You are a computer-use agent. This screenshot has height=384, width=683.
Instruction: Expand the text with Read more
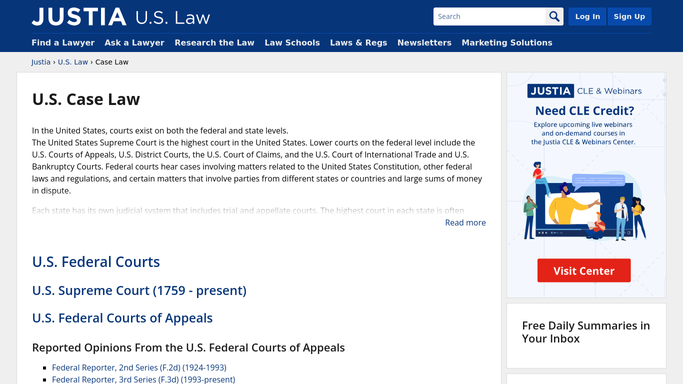465,222
